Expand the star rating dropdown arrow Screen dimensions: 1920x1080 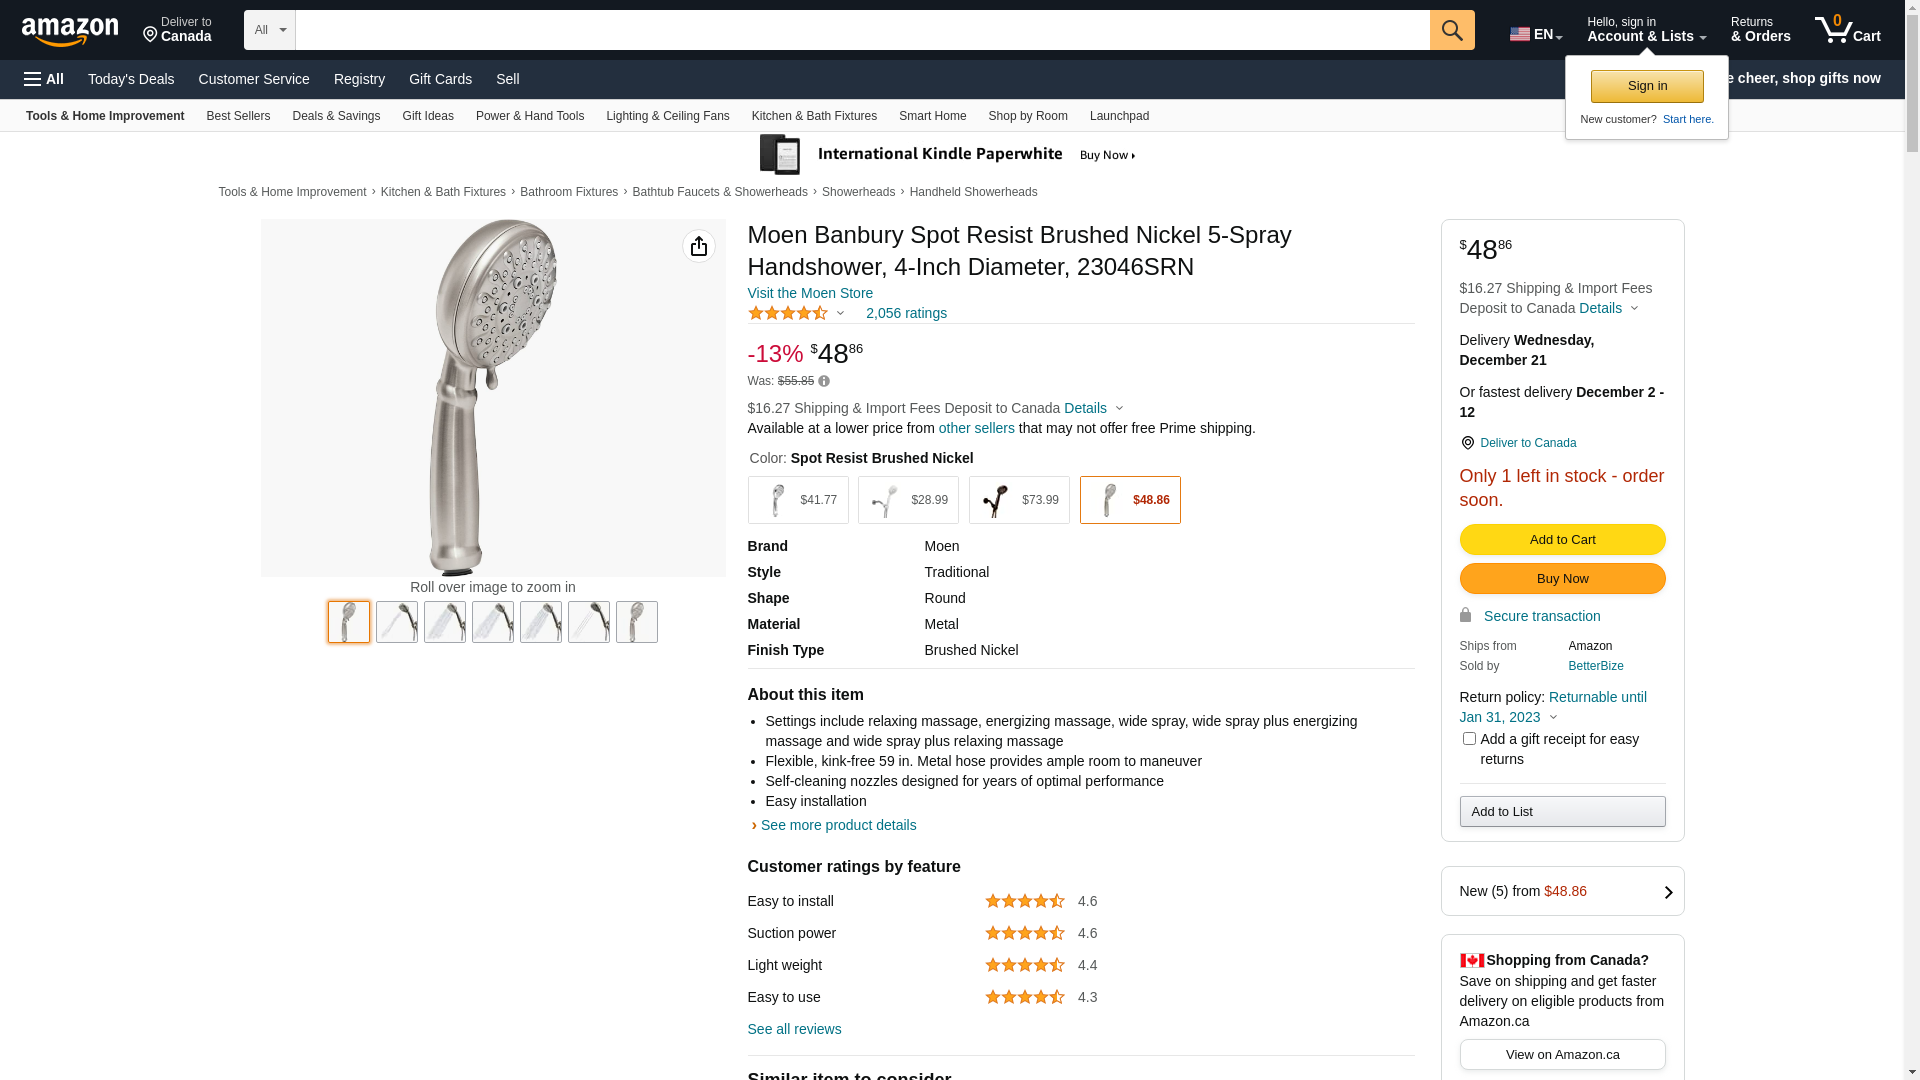(x=840, y=314)
